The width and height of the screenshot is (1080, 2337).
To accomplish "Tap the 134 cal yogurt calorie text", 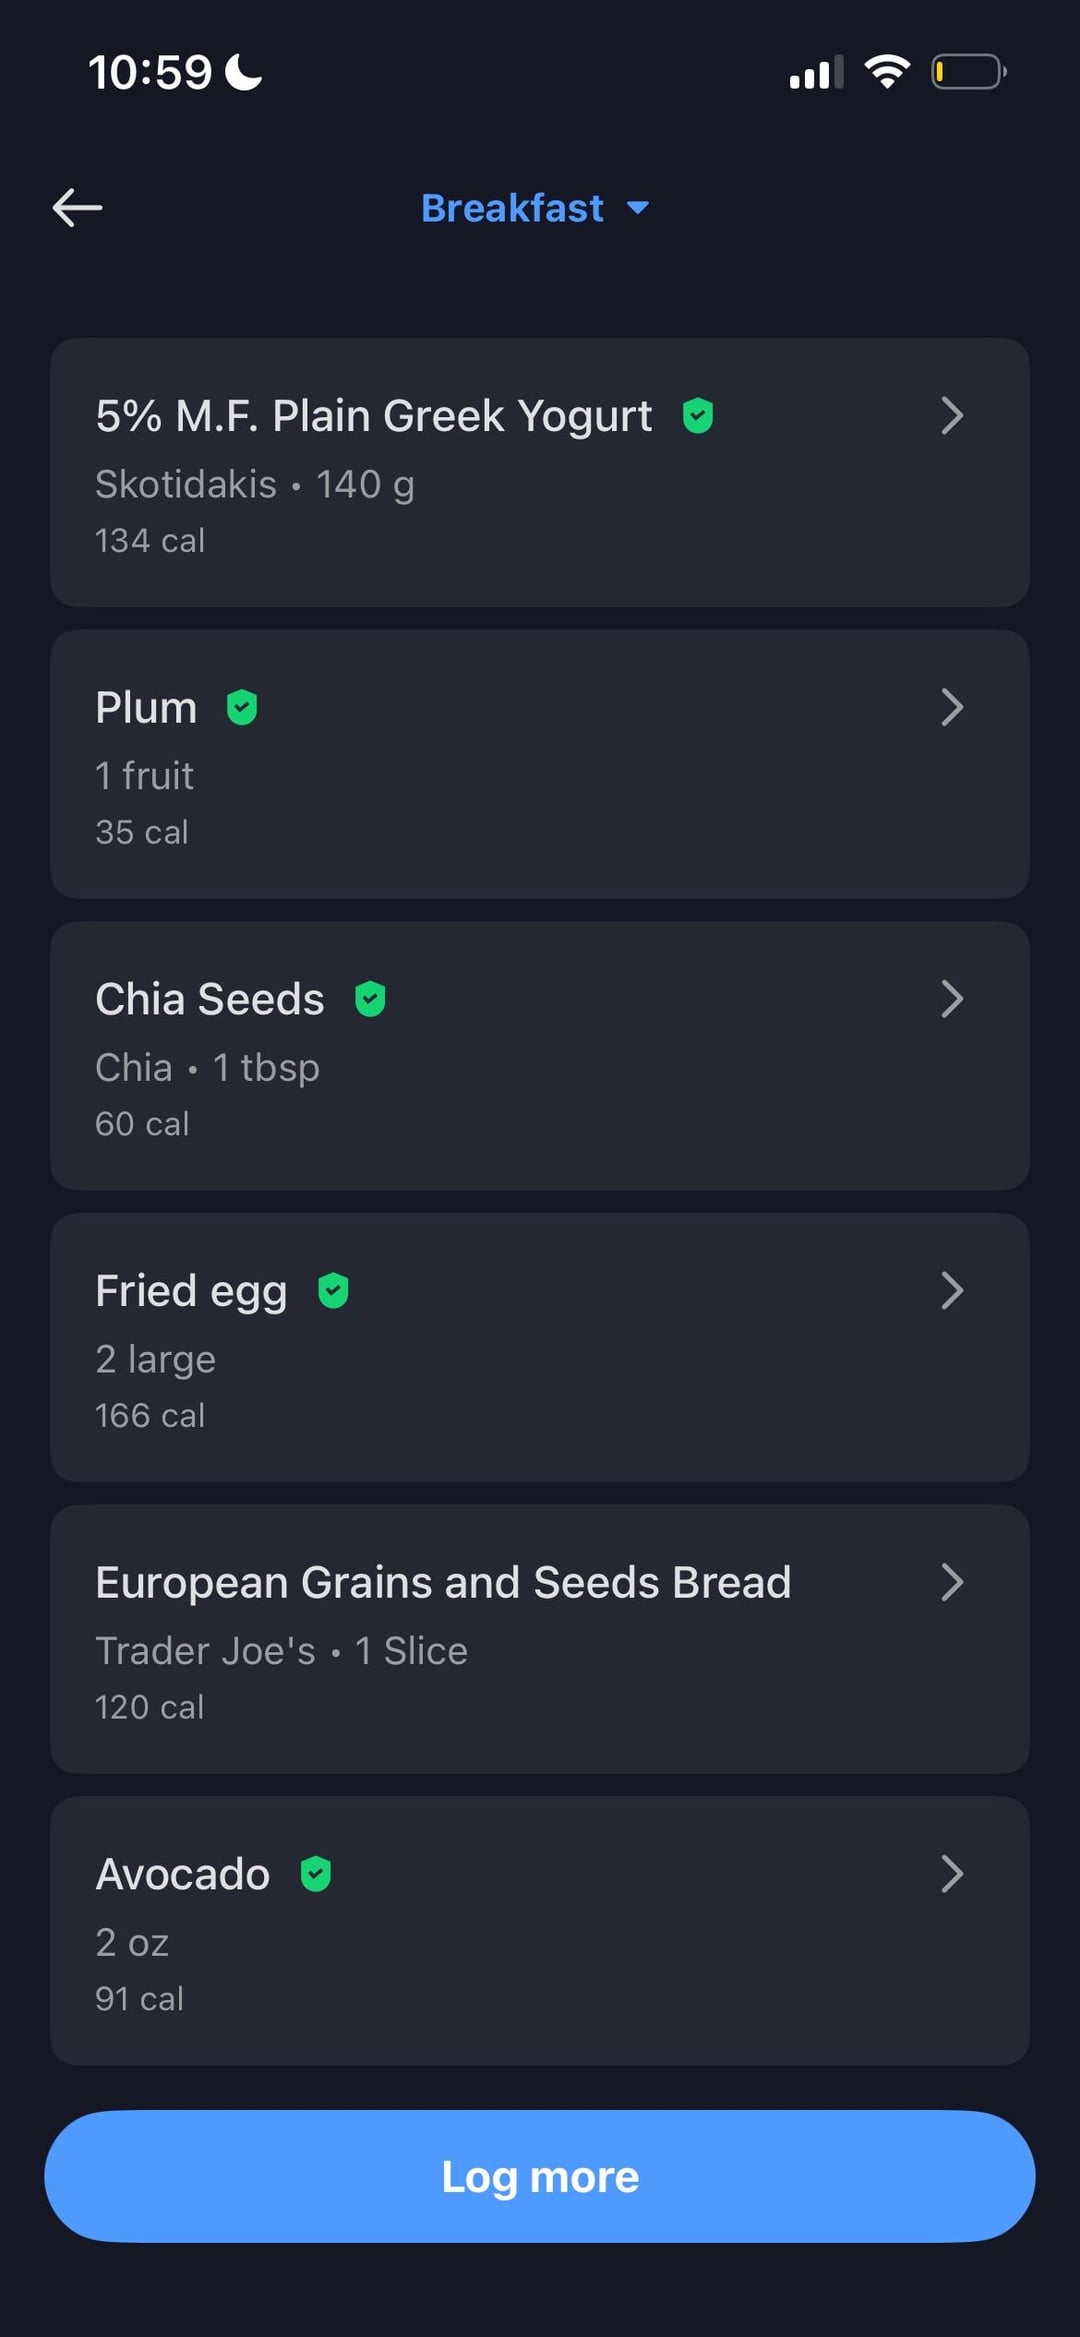I will pos(150,541).
